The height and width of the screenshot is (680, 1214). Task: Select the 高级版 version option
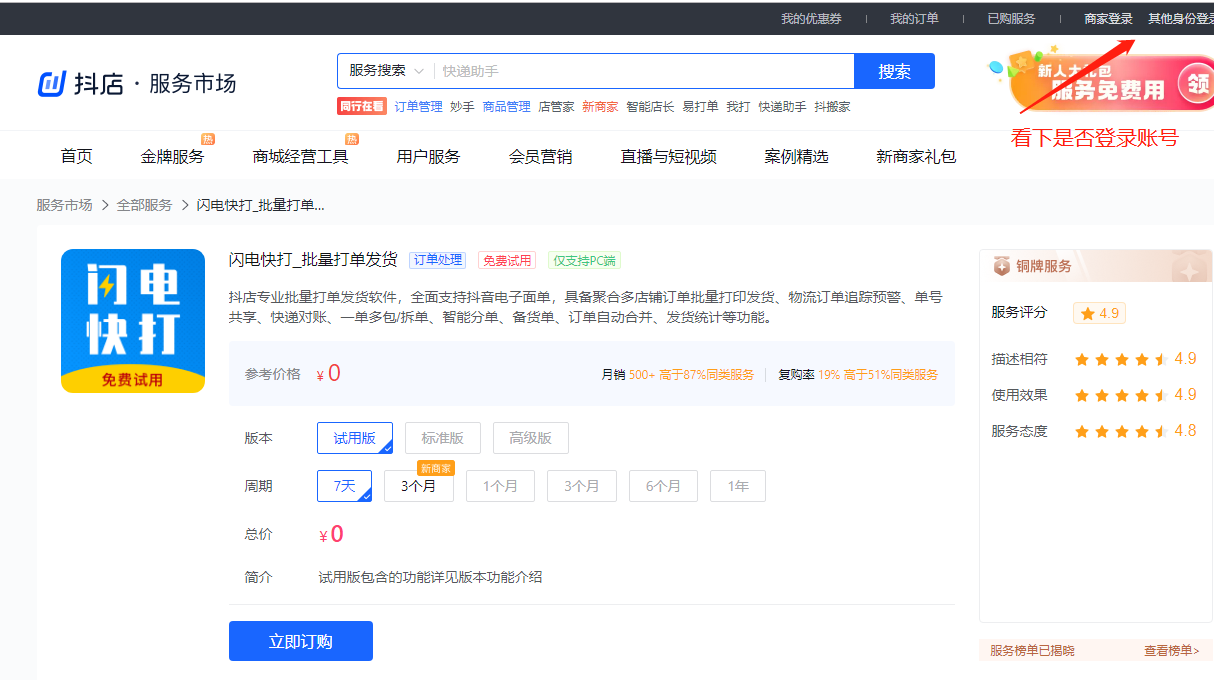pyautogui.click(x=531, y=438)
